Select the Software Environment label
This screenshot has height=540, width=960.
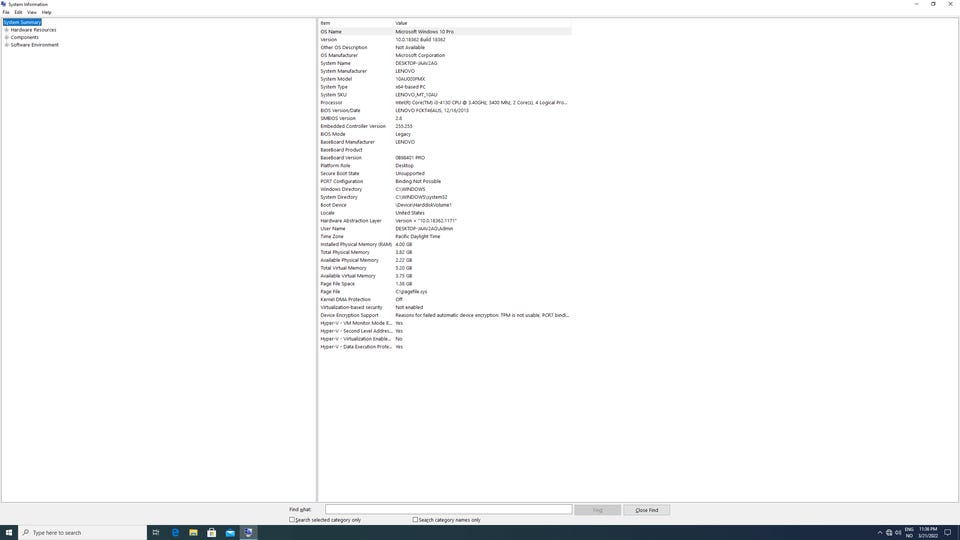pyautogui.click(x=34, y=45)
